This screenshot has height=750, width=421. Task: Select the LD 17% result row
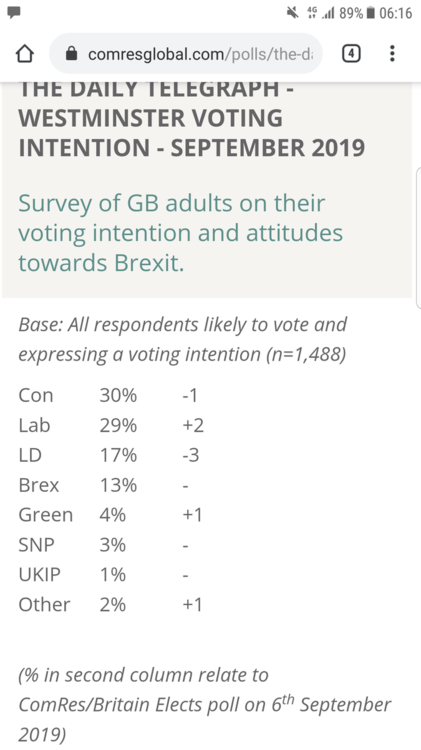pyautogui.click(x=109, y=455)
